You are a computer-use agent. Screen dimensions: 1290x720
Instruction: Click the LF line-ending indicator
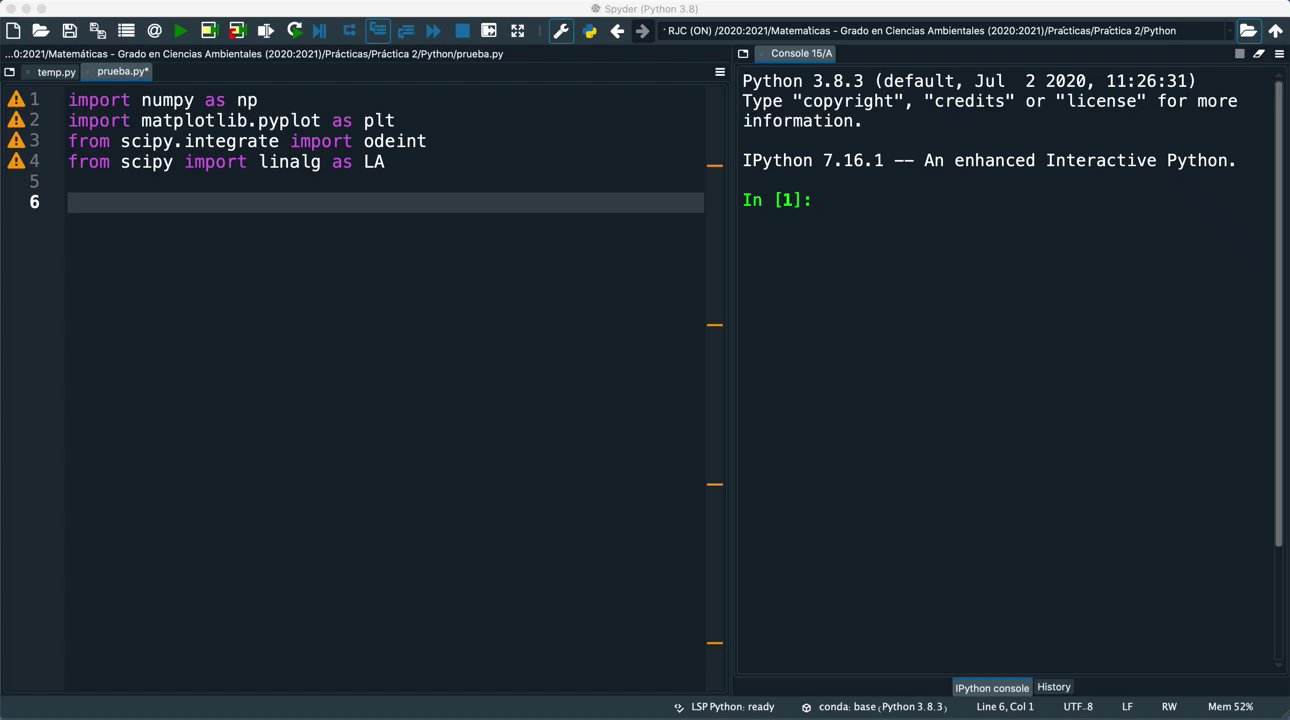coord(1127,707)
